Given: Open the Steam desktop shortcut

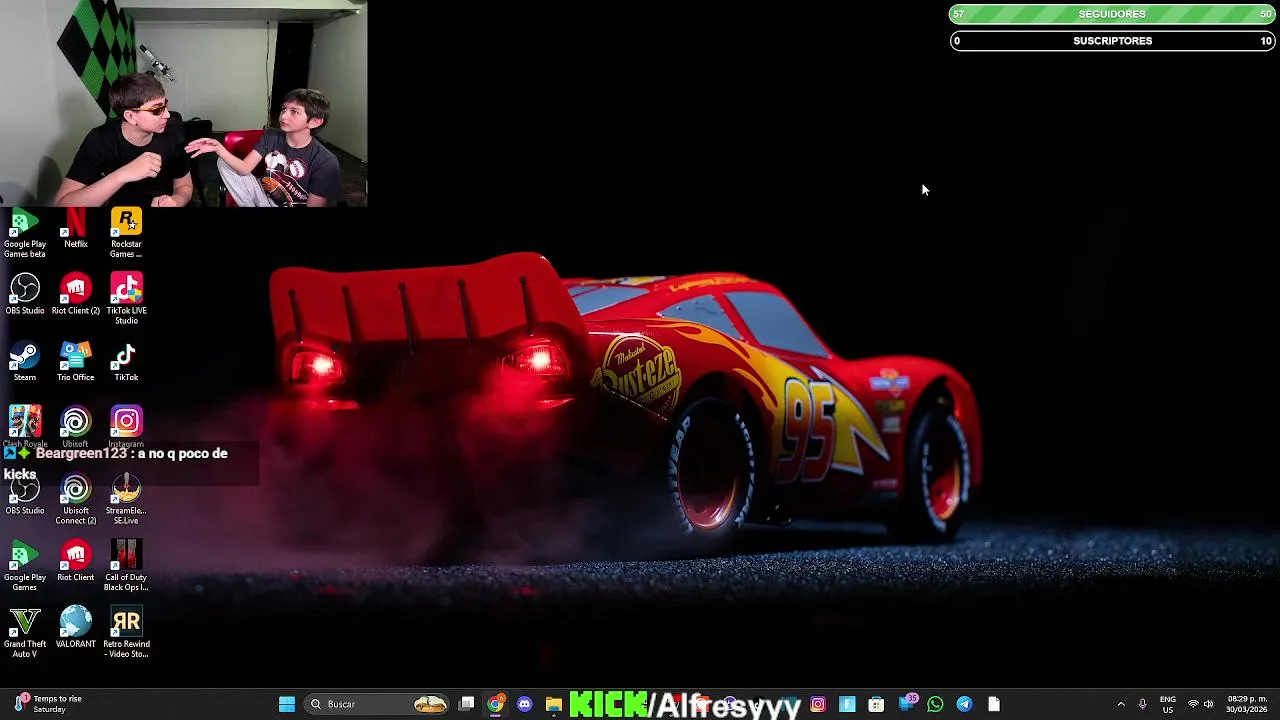Looking at the screenshot, I should pyautogui.click(x=25, y=361).
